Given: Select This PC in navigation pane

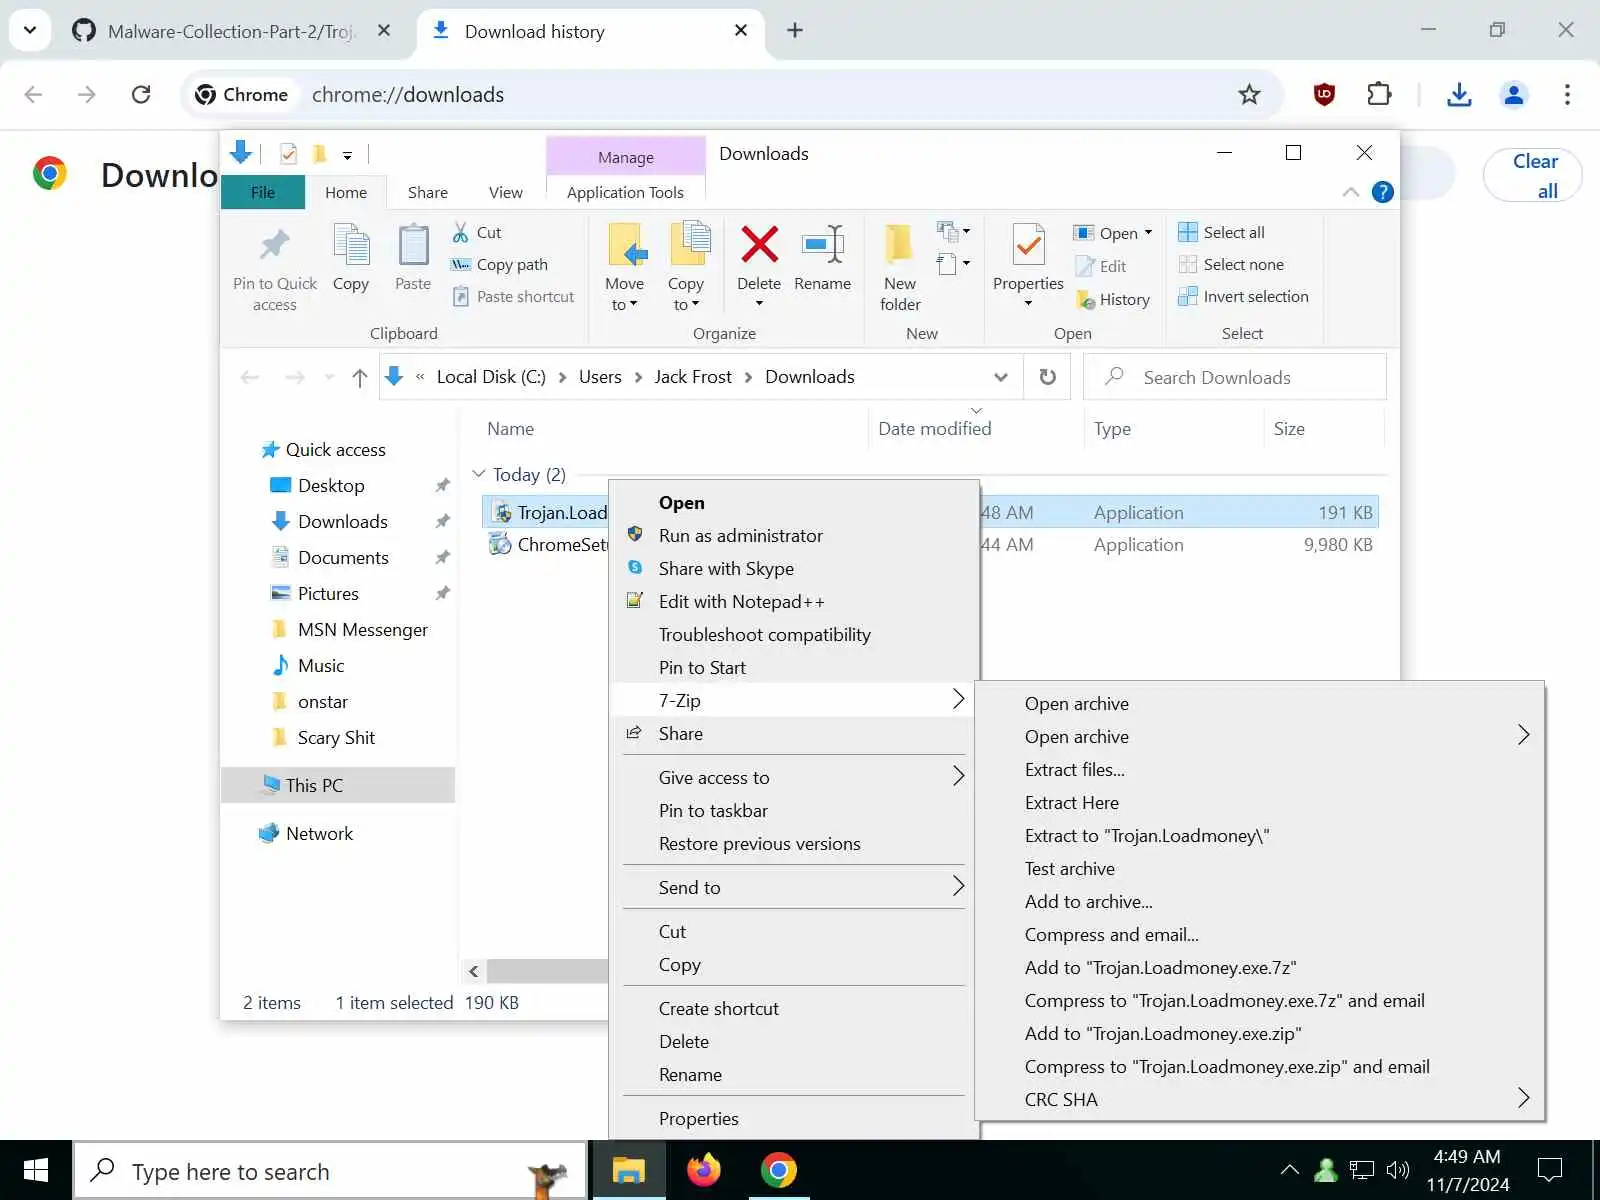Looking at the screenshot, I should 338,785.
